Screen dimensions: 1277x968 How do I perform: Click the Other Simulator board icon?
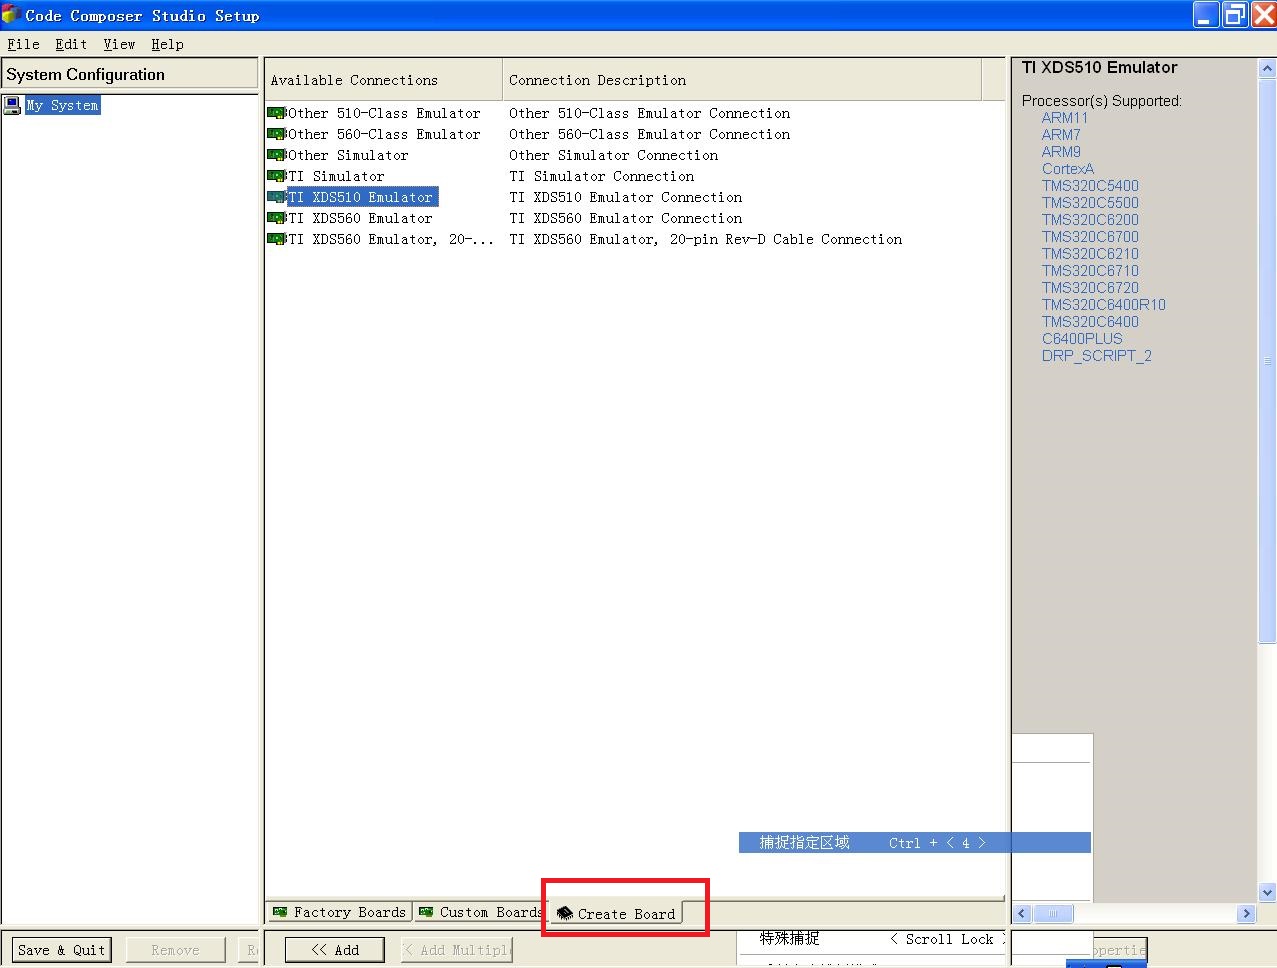pyautogui.click(x=276, y=155)
